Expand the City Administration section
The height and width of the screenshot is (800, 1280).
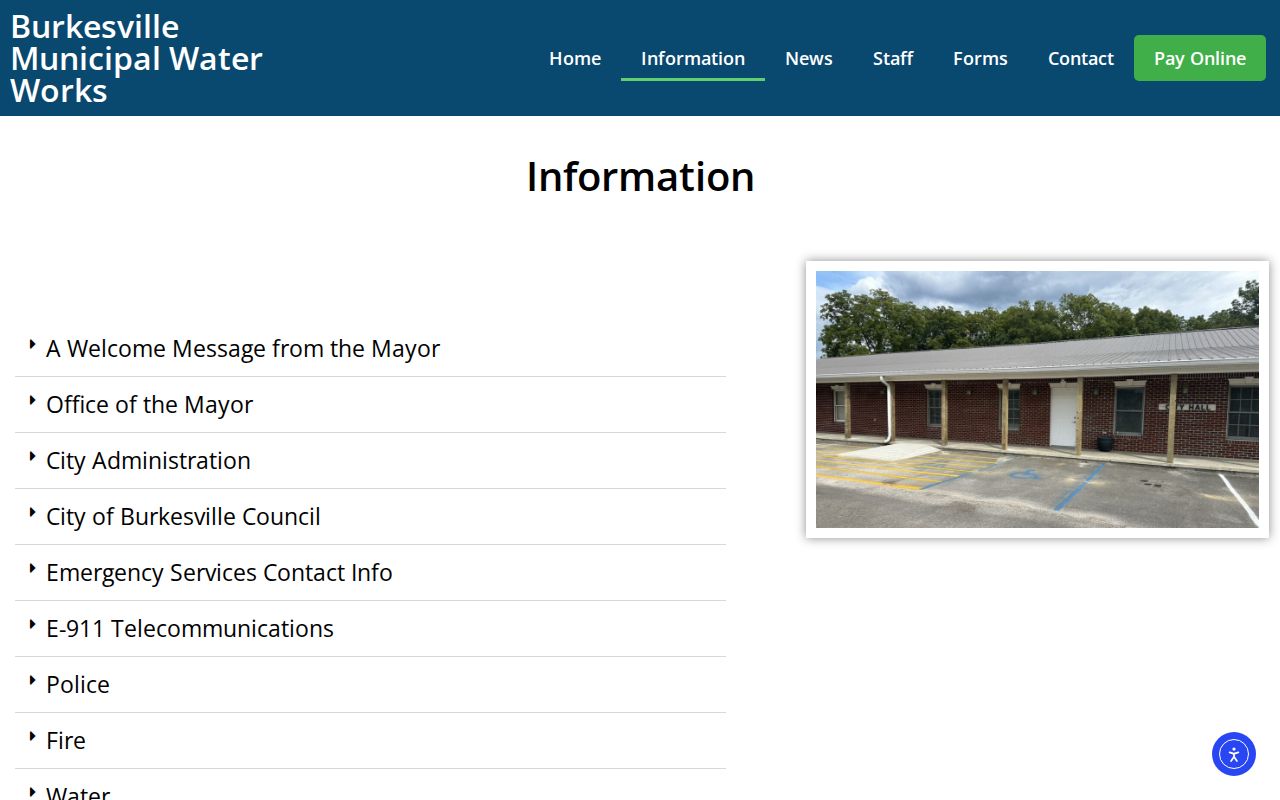tap(370, 461)
